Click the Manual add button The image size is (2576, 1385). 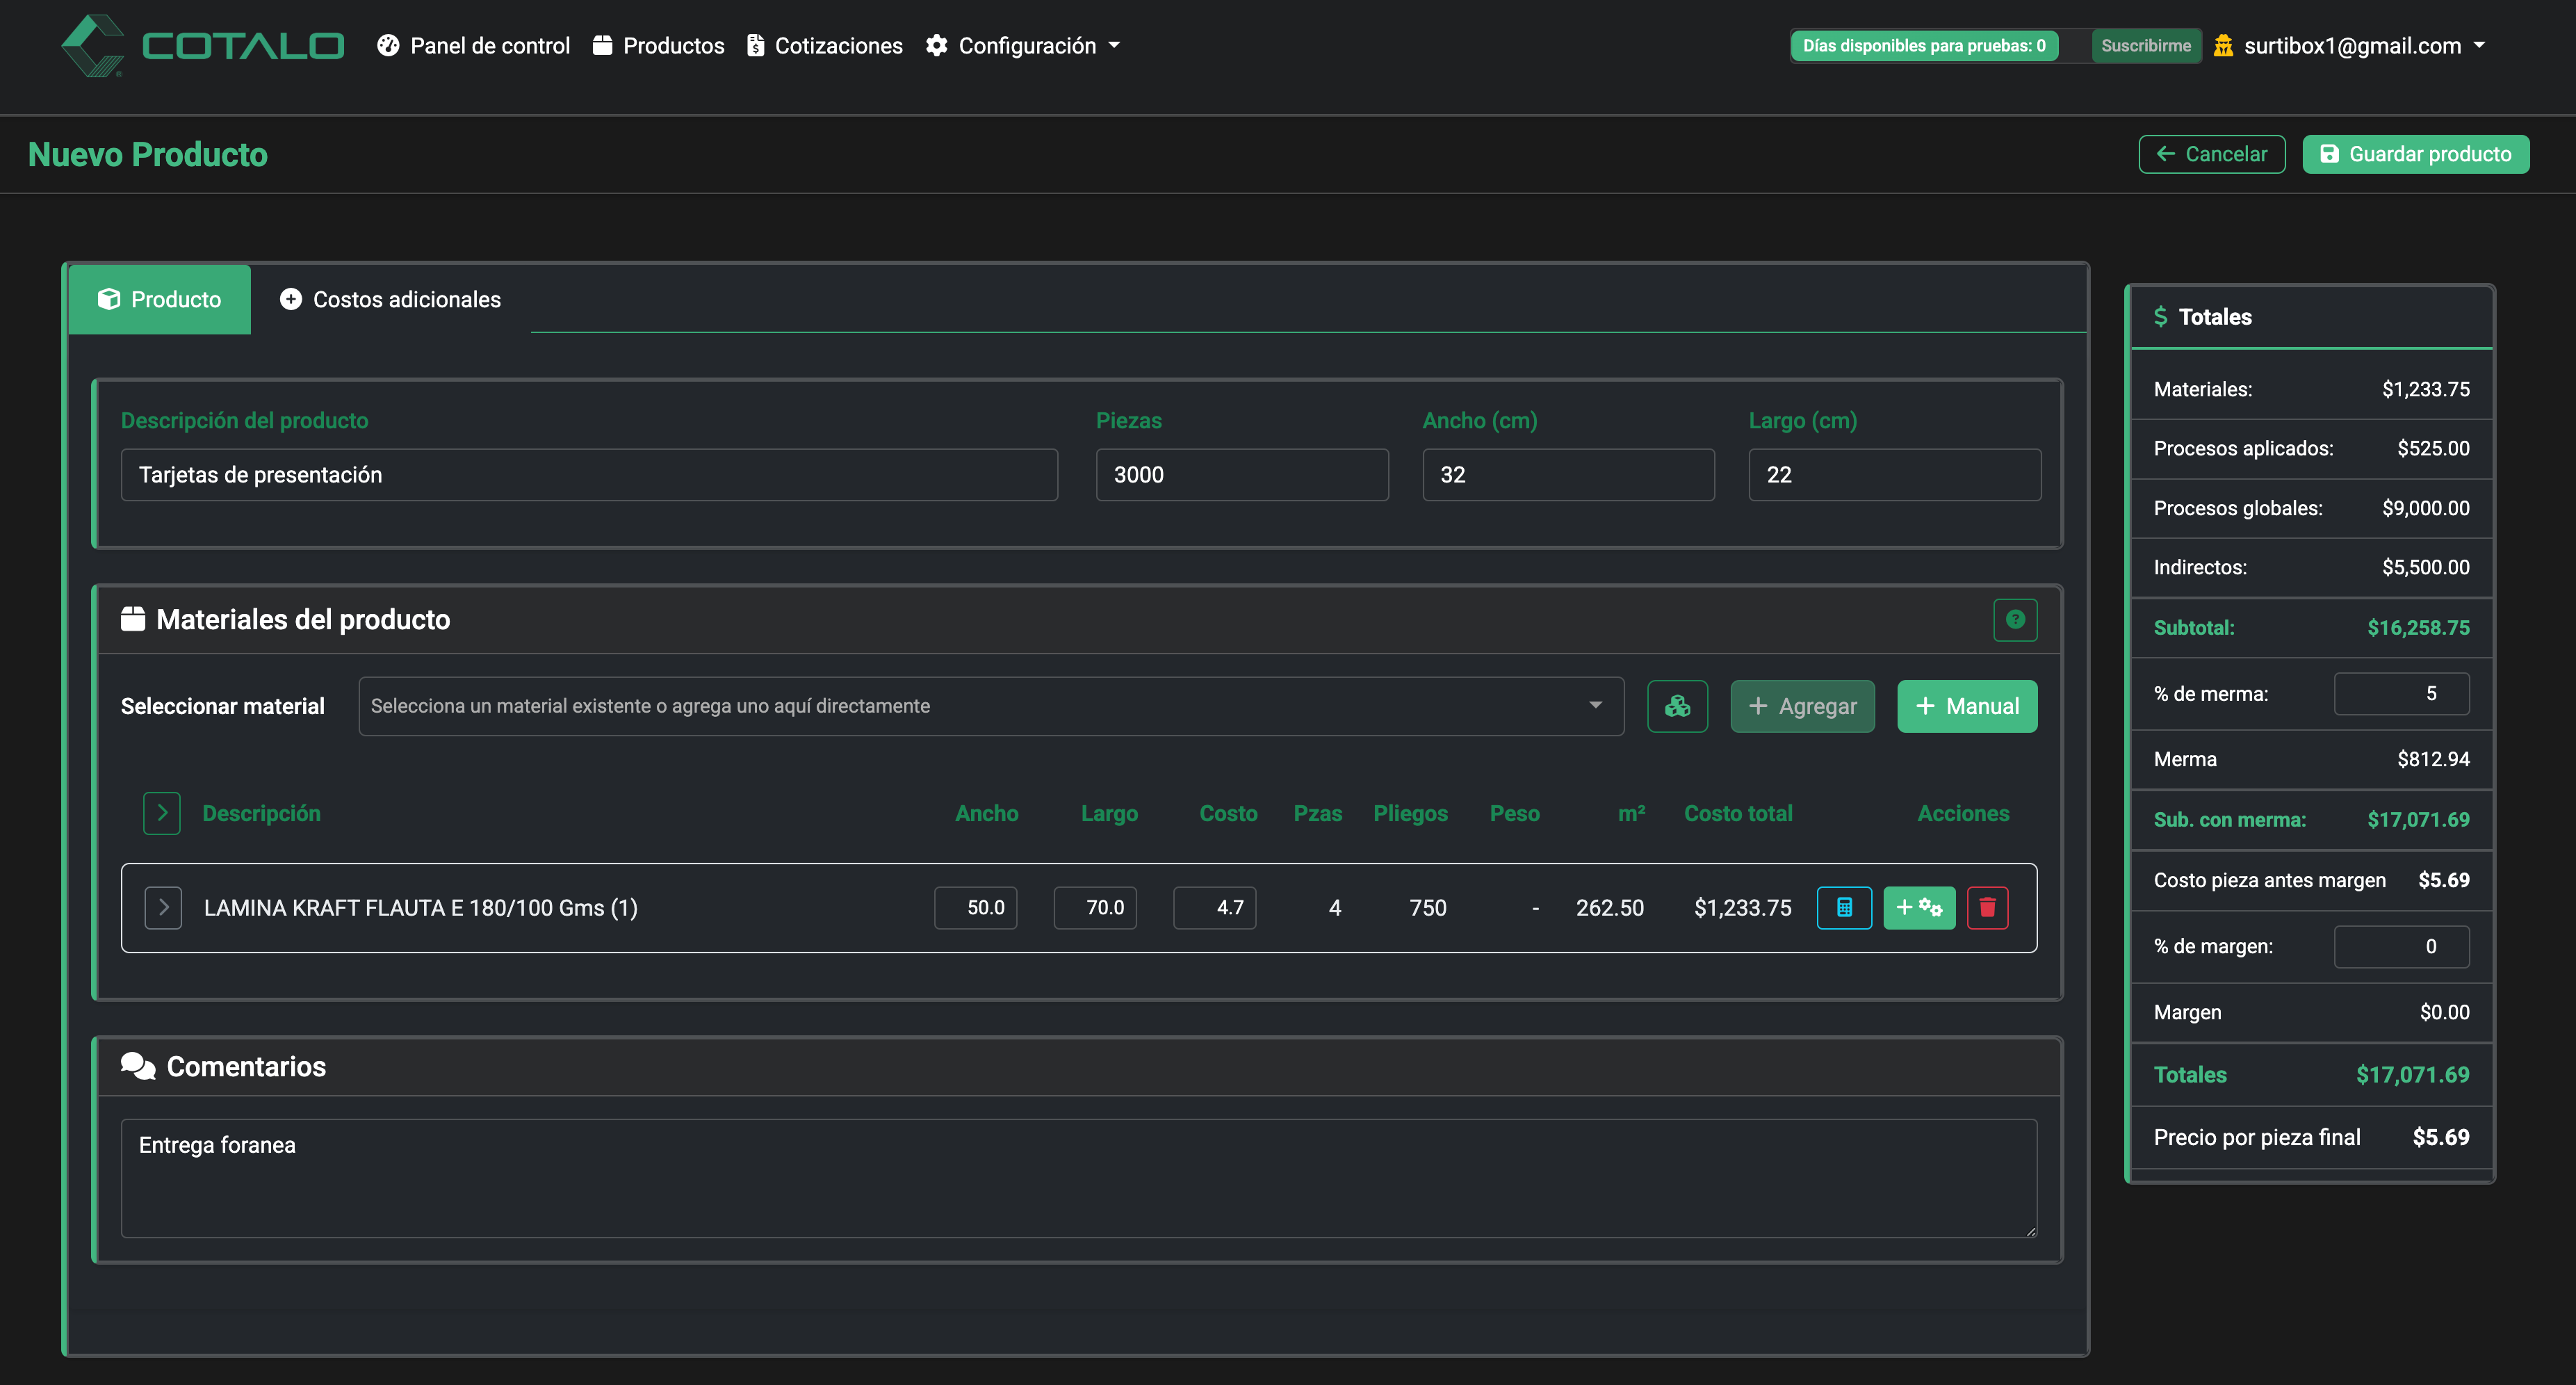1967,706
